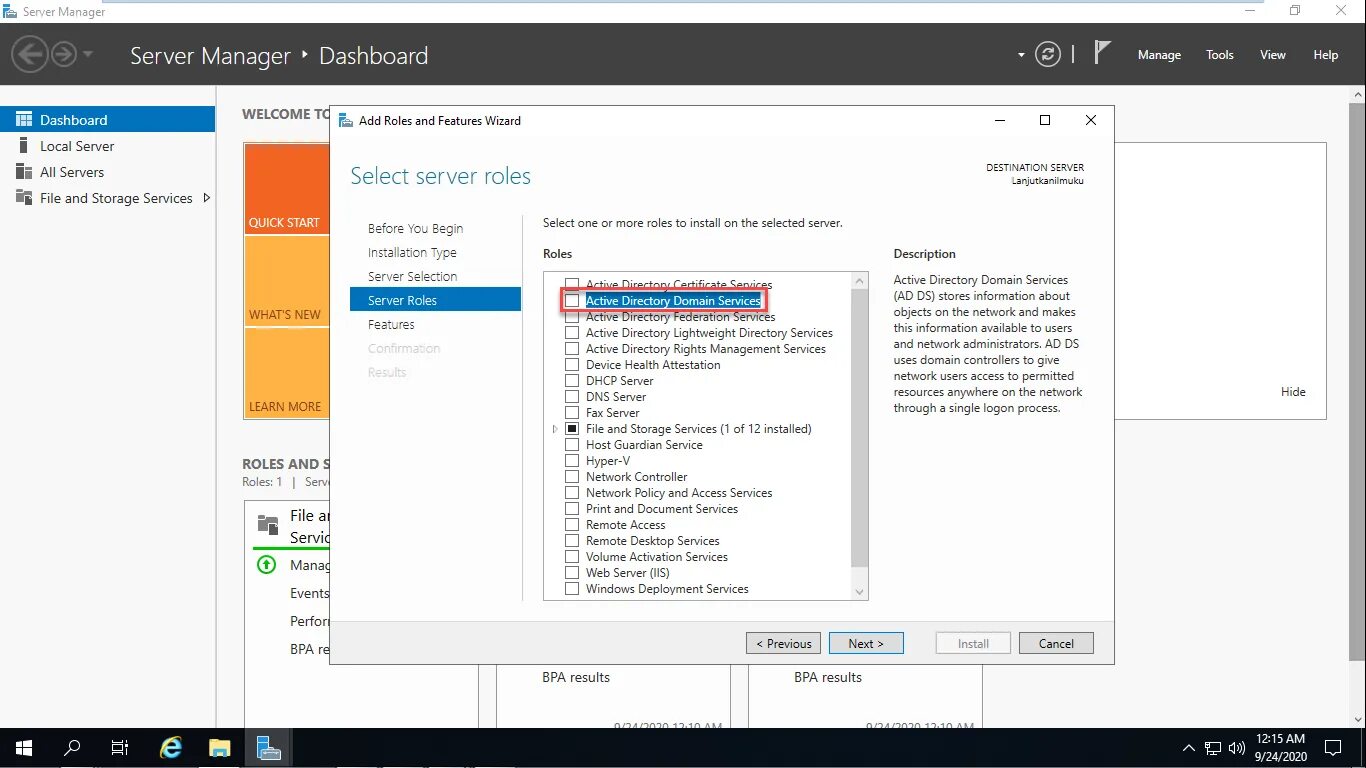Select the Network Controller role text
1366x768 pixels.
click(x=637, y=477)
